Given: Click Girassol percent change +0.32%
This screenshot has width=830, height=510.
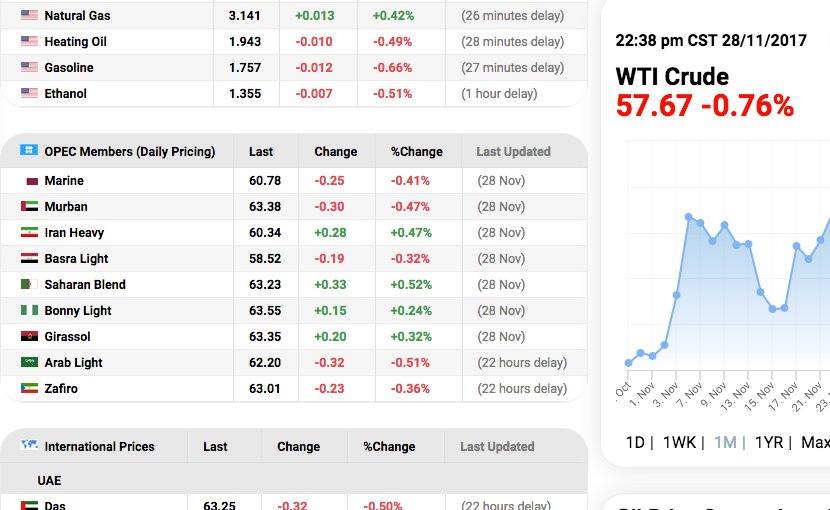Looking at the screenshot, I should tap(411, 336).
